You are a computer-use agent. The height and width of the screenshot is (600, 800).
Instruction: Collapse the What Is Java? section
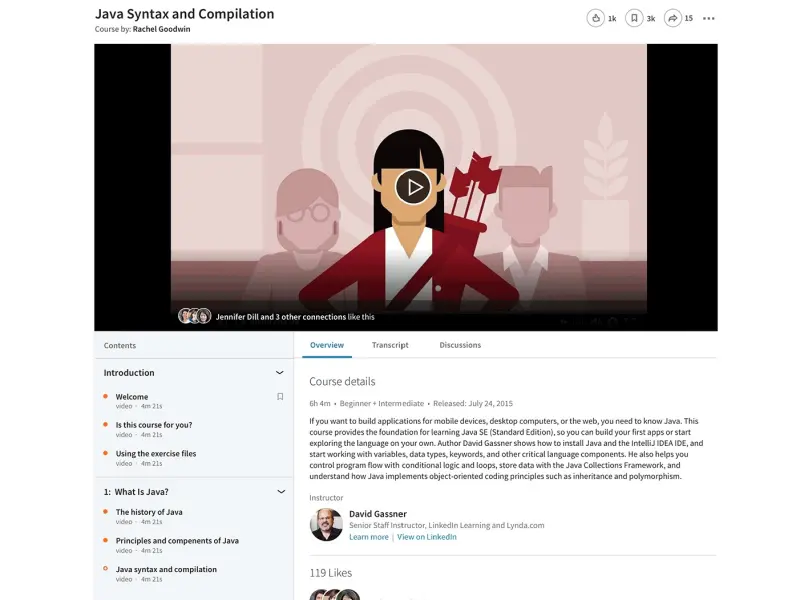point(281,492)
